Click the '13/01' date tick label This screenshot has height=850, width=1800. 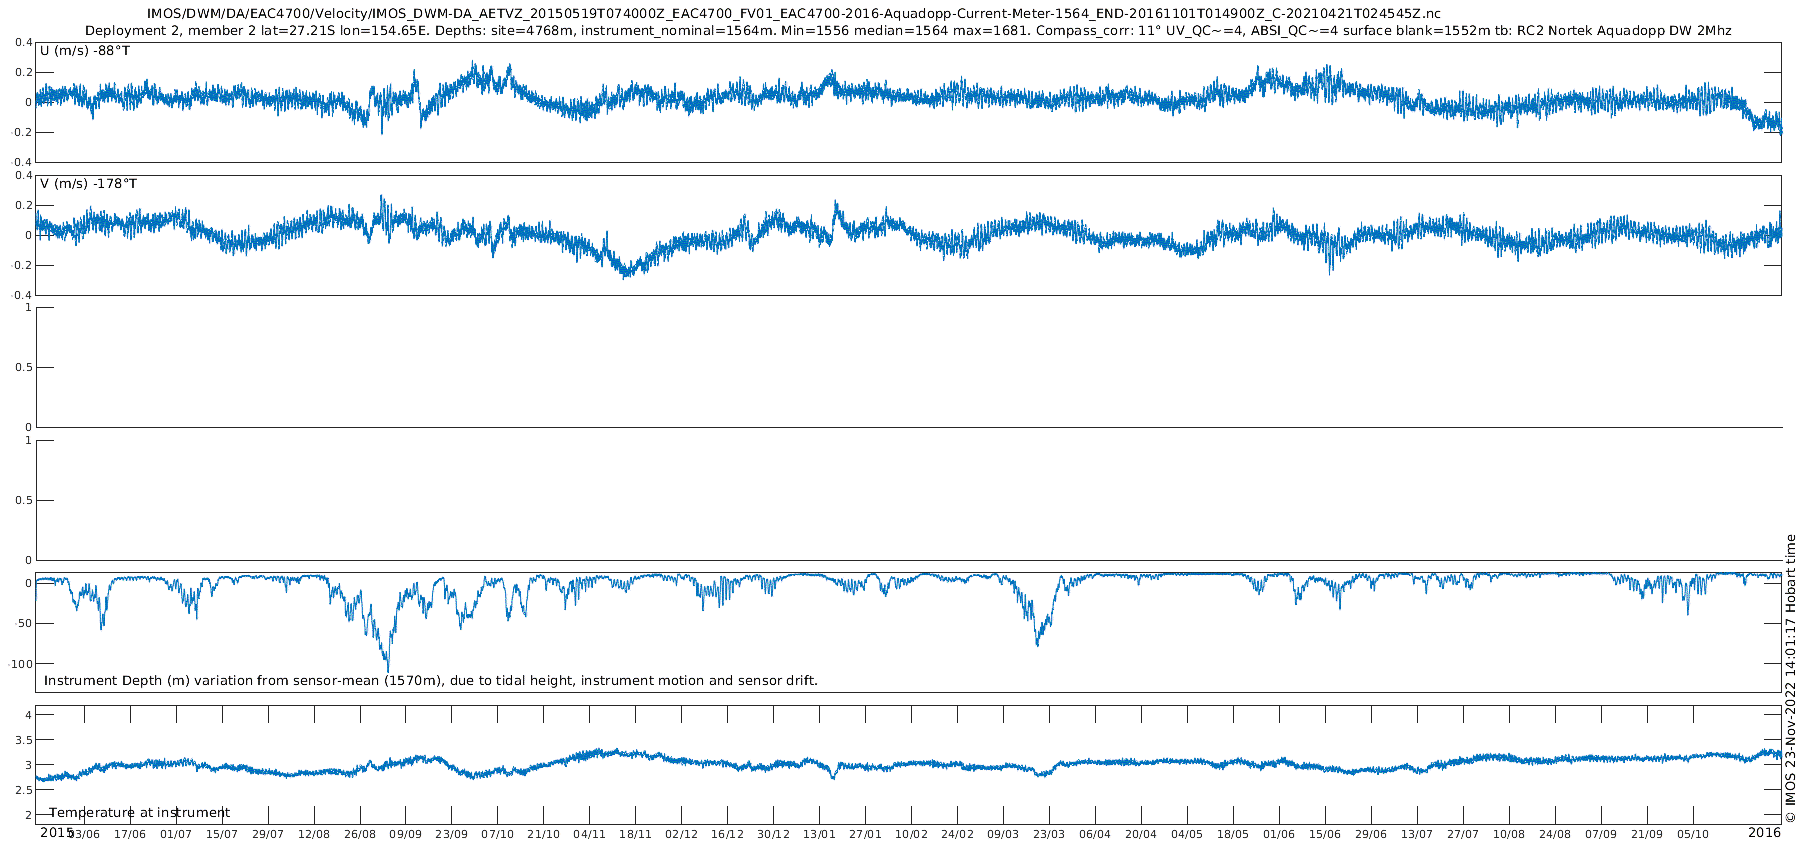tap(820, 834)
